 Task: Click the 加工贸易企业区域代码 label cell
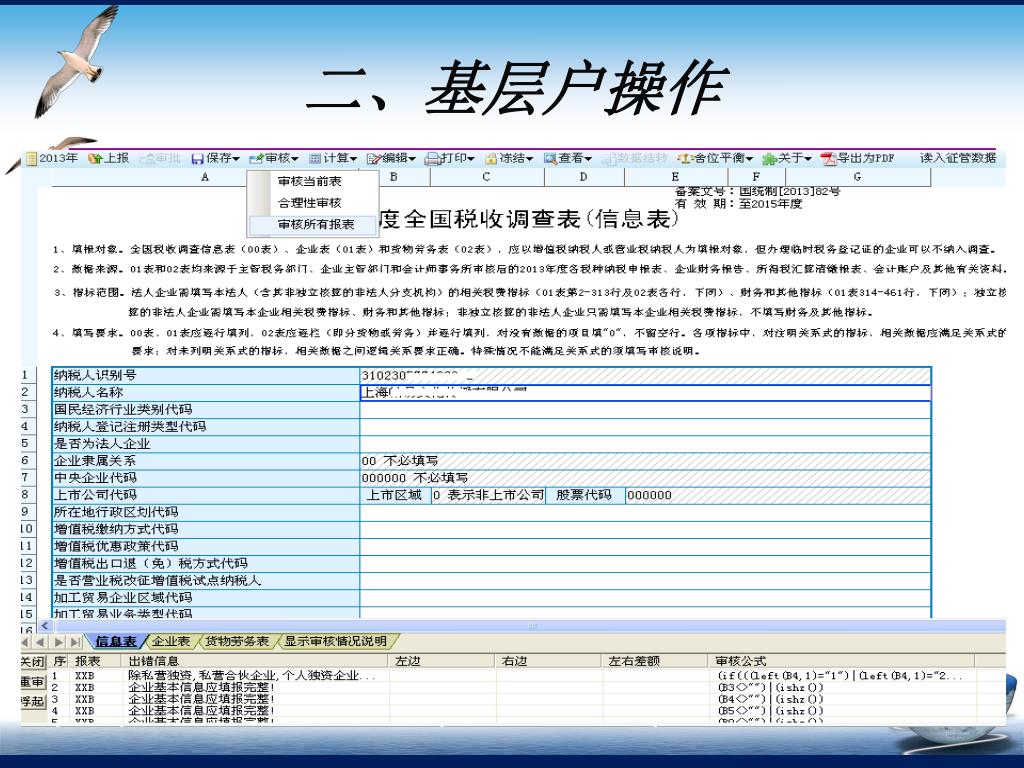pyautogui.click(x=206, y=598)
